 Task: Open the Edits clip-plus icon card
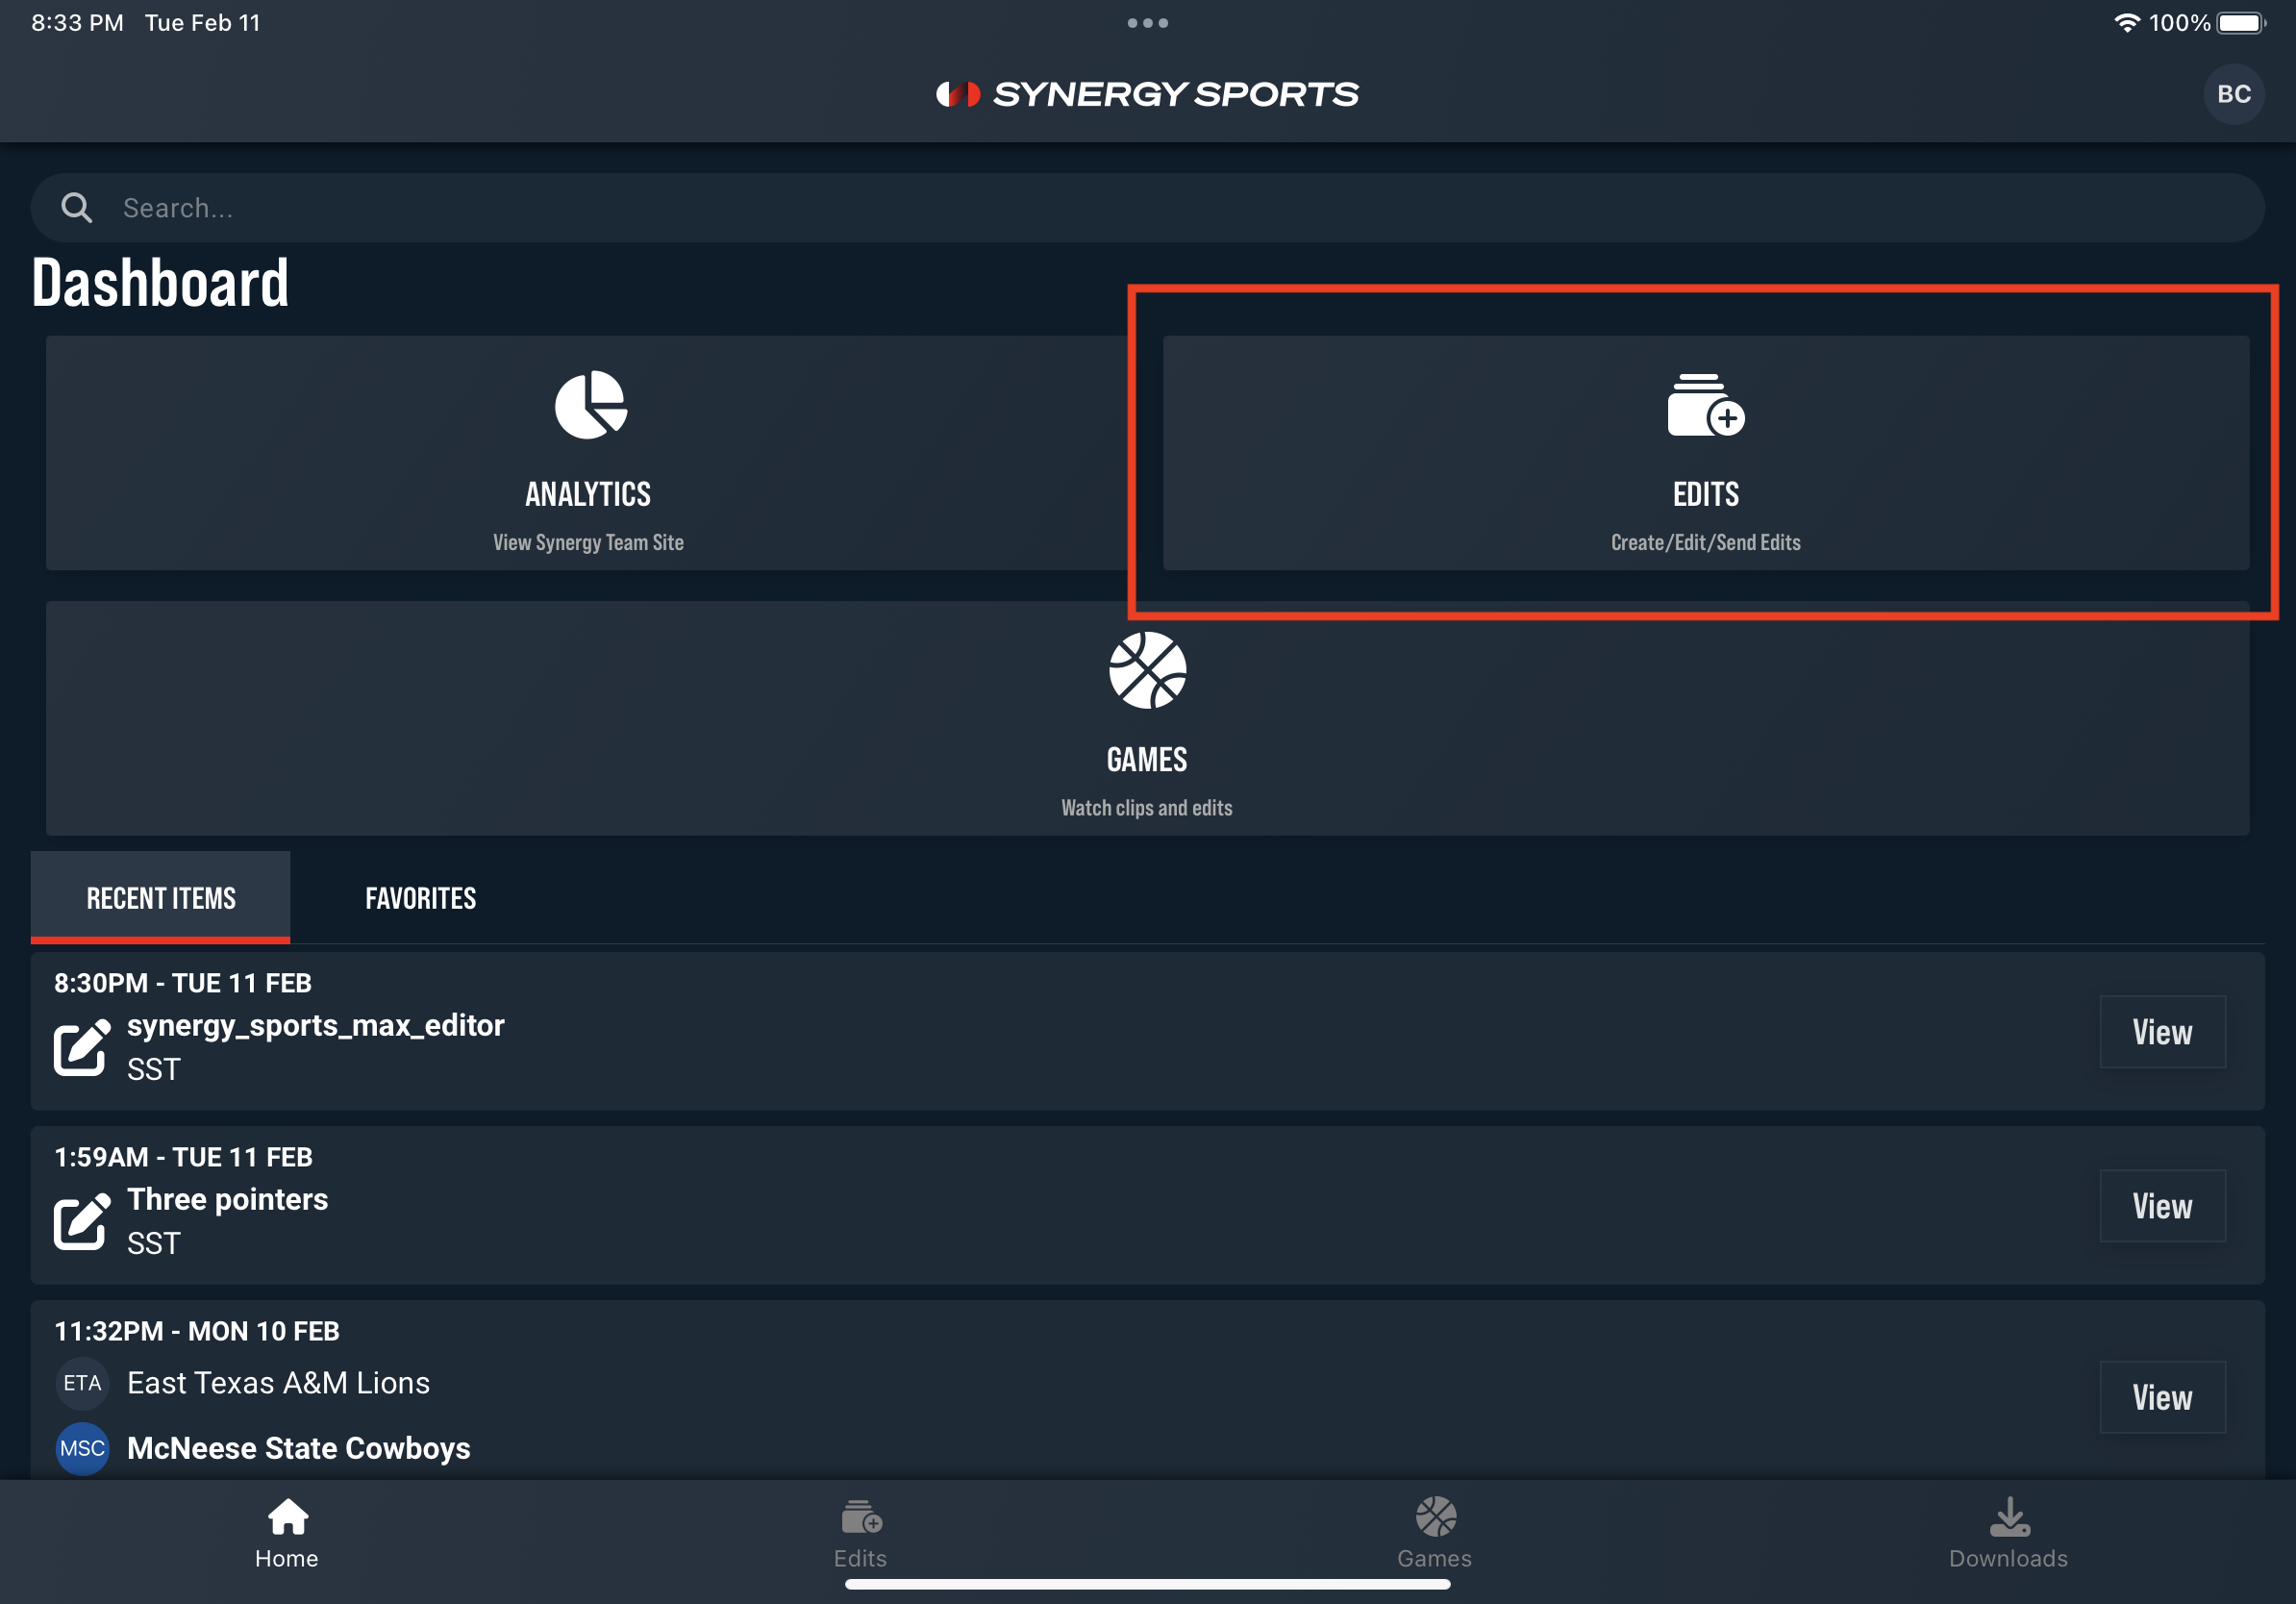click(x=1706, y=453)
